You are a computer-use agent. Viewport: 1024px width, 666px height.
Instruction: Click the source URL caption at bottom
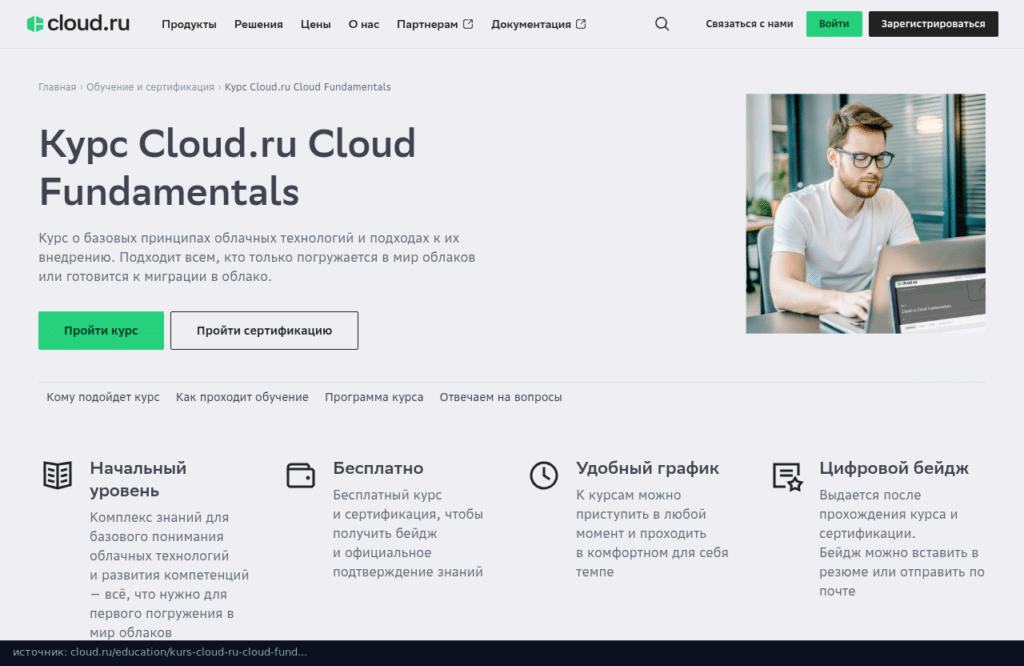click(160, 652)
